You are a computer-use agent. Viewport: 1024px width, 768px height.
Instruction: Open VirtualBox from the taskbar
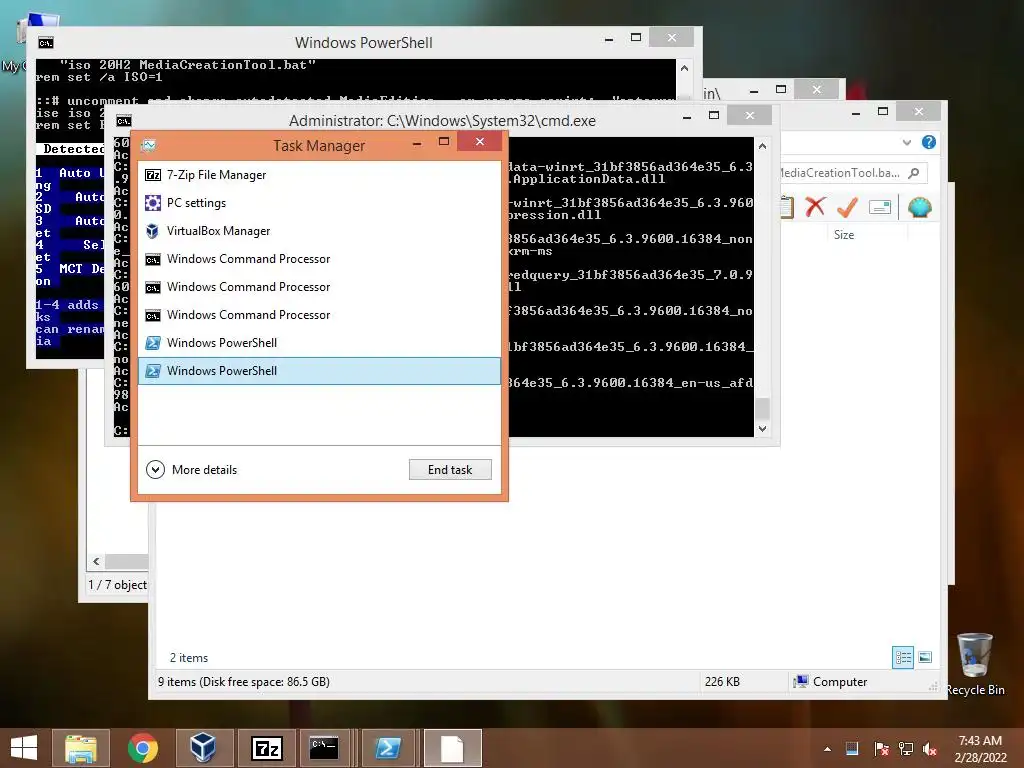pyautogui.click(x=204, y=748)
